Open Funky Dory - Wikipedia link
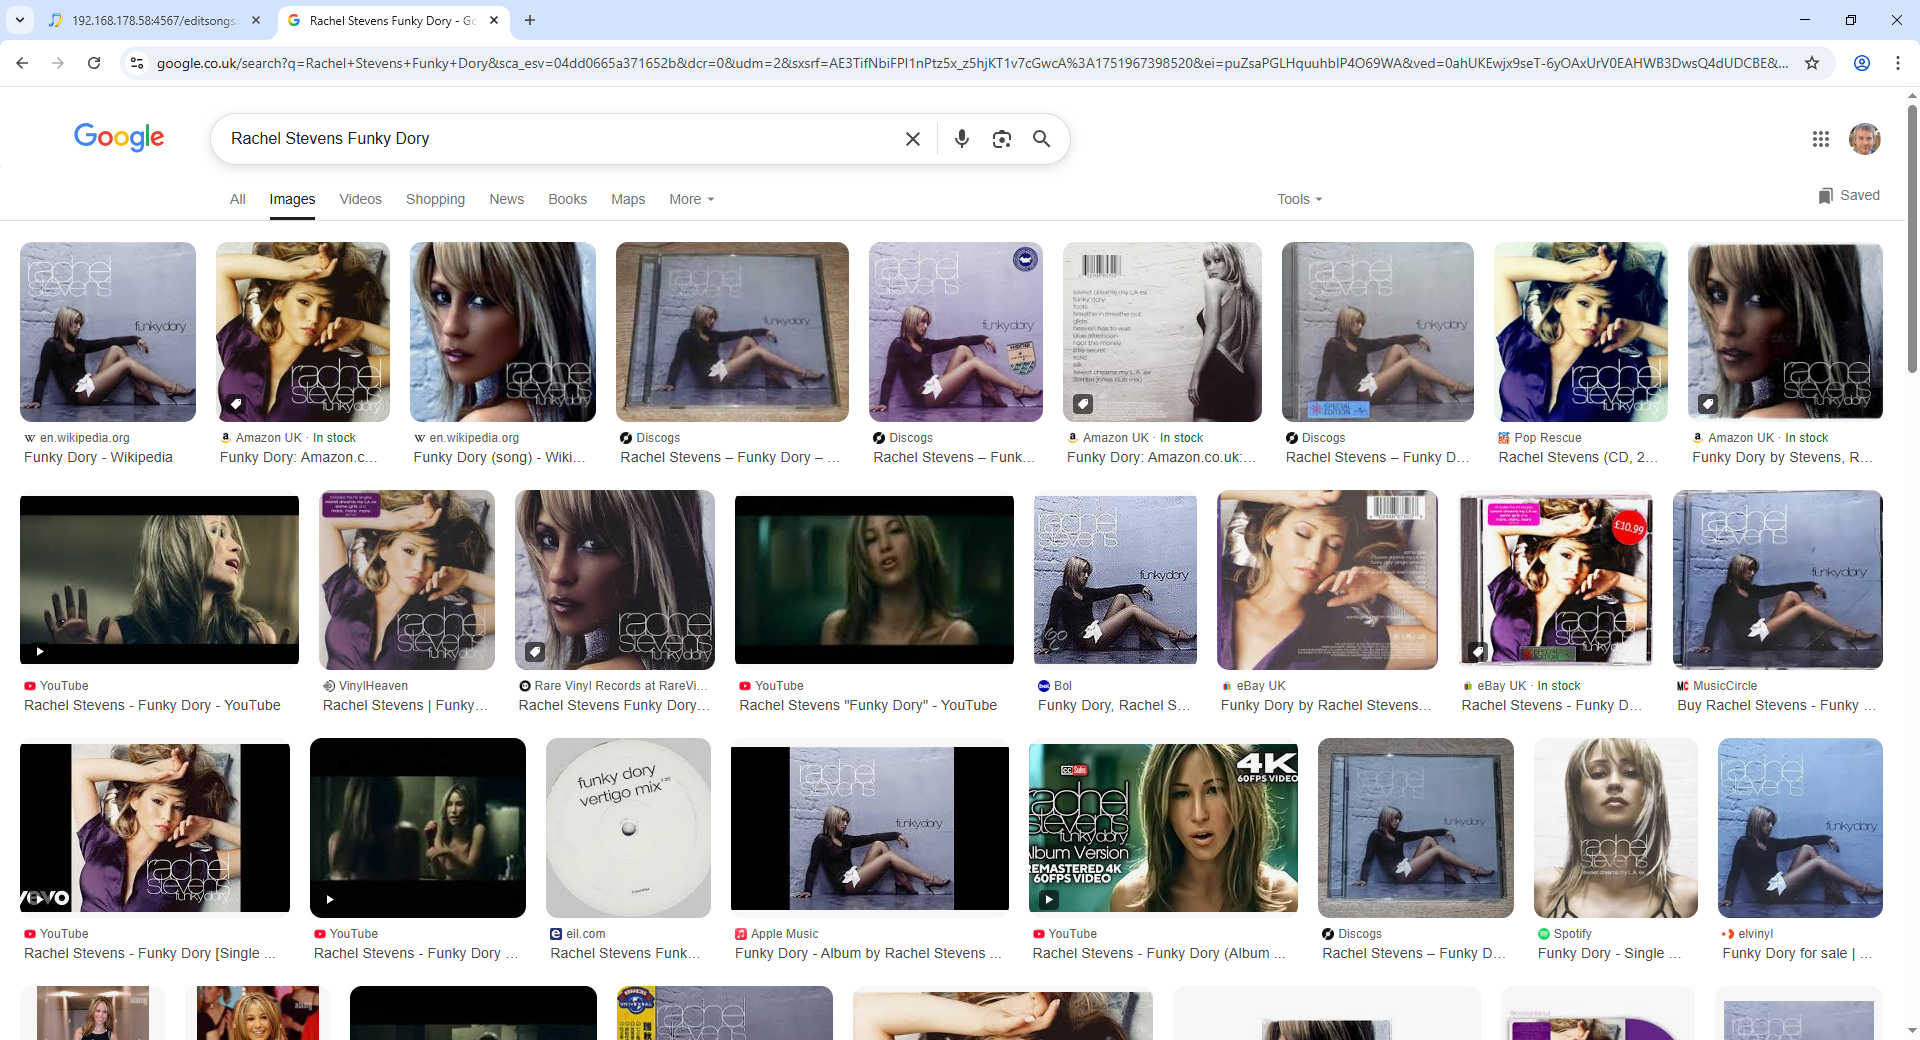Screen dimensions: 1920x1040 coord(98,457)
